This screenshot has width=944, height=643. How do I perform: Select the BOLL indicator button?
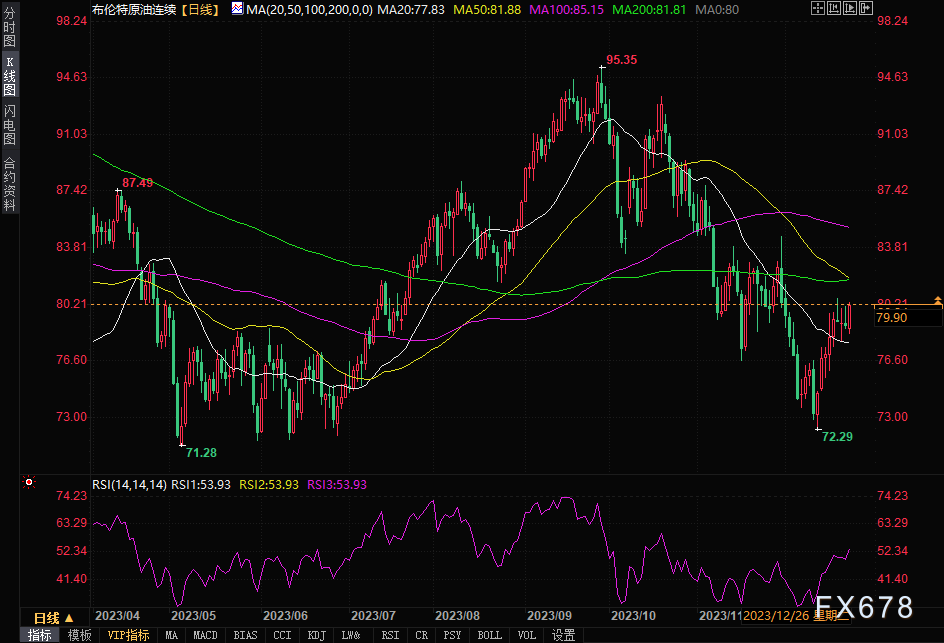click(x=489, y=635)
